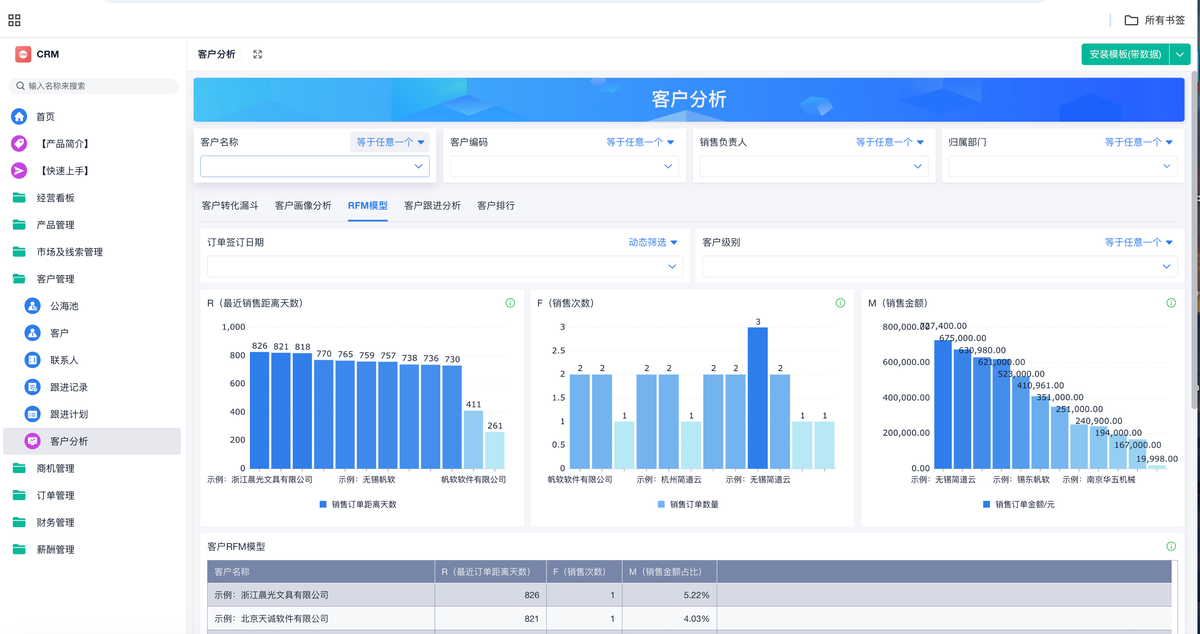Select the RFM模型 tab
The image size is (1200, 634).
(368, 205)
